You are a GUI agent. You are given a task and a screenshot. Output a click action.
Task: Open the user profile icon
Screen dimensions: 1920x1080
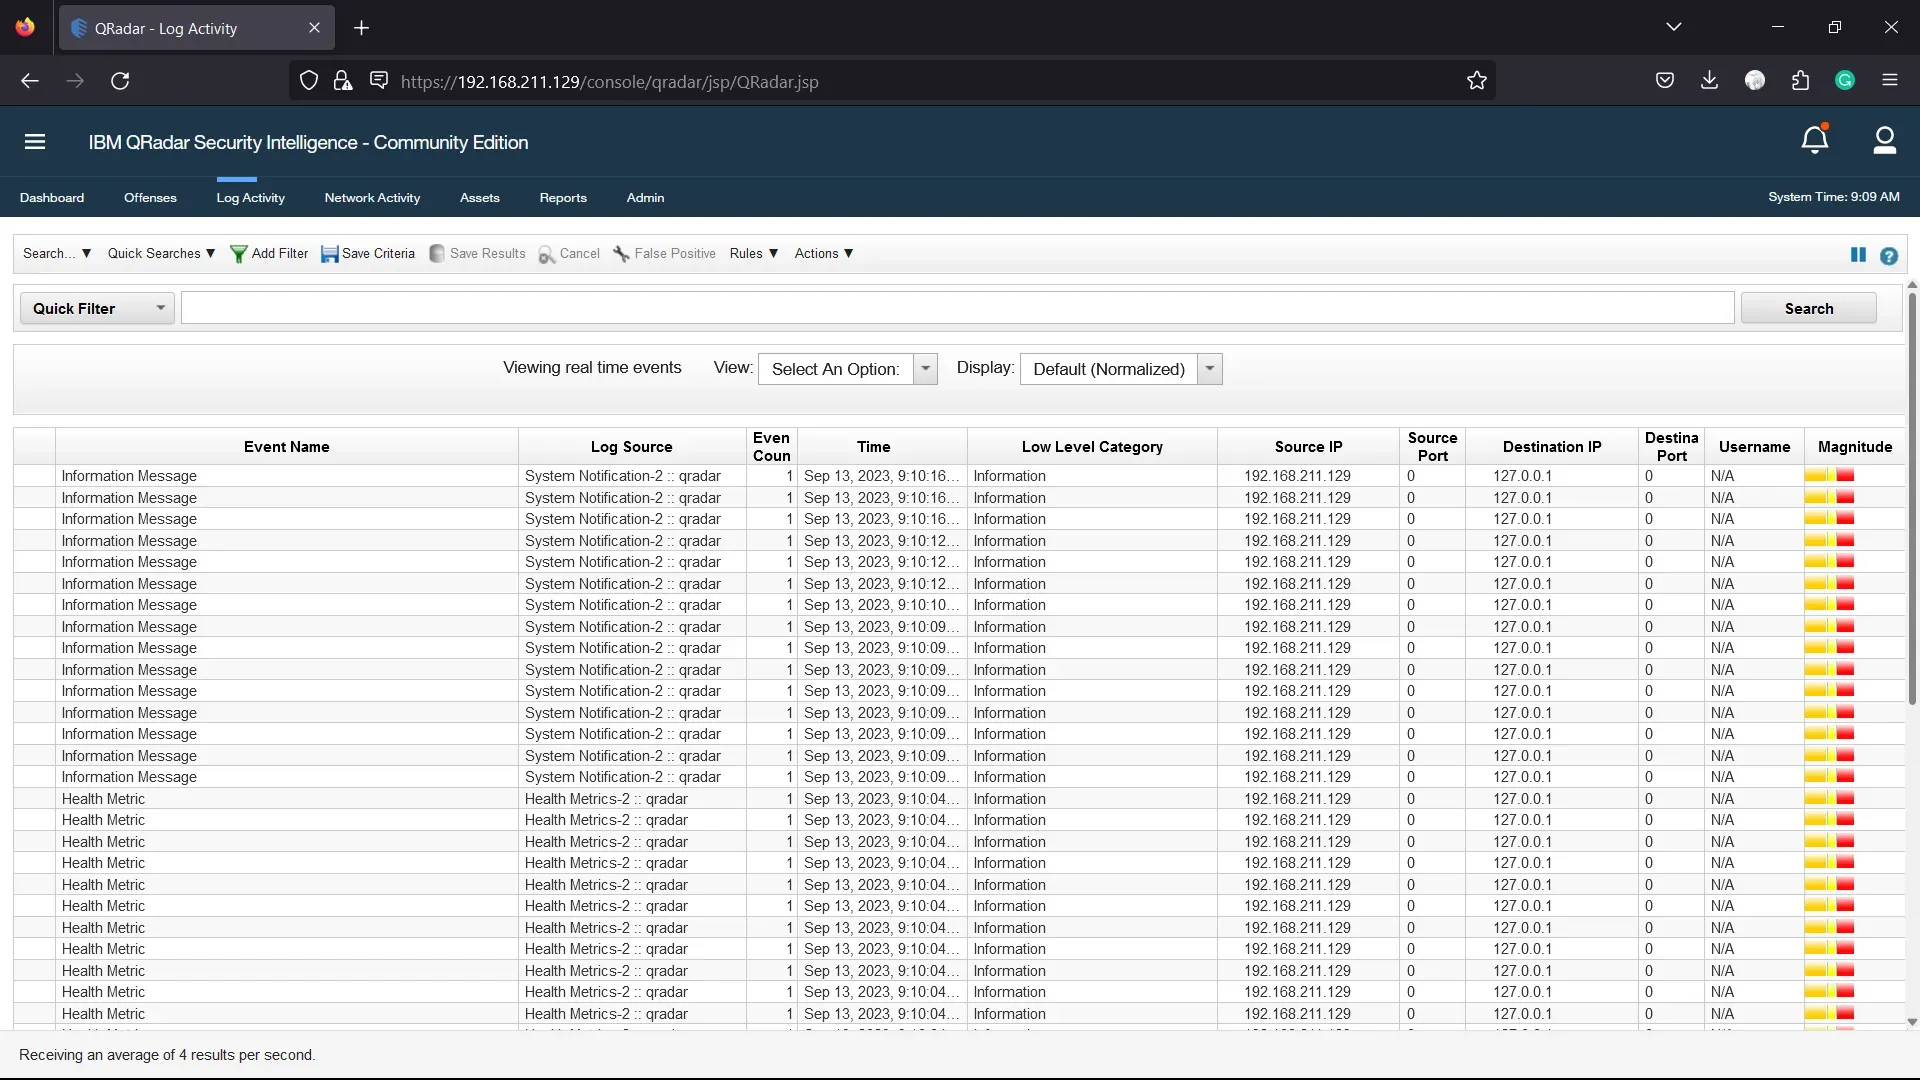pos(1884,141)
